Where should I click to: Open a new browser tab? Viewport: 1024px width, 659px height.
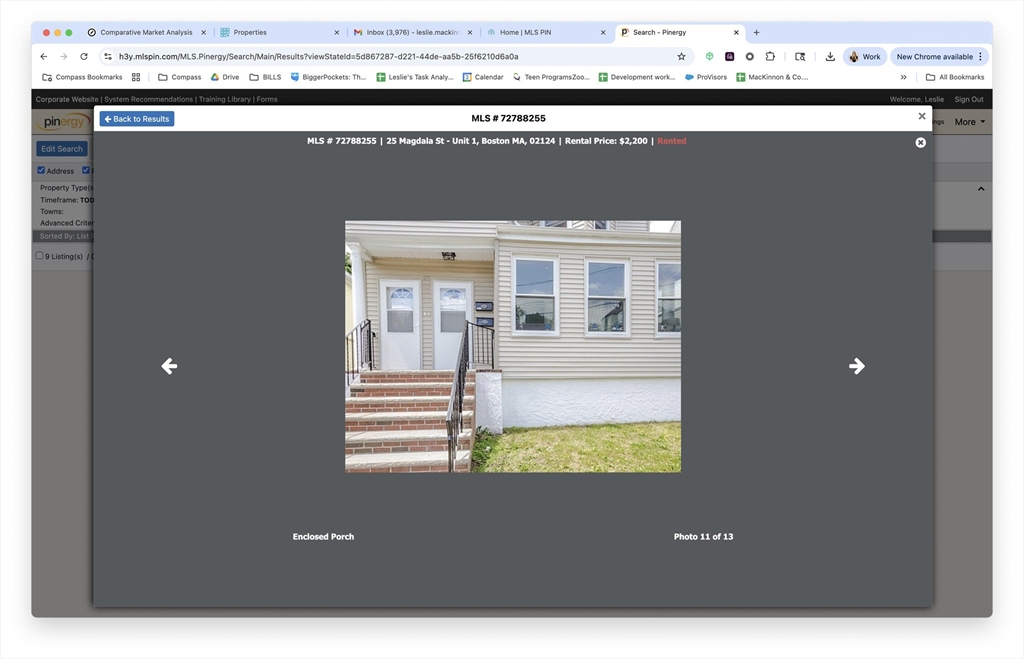pos(756,32)
